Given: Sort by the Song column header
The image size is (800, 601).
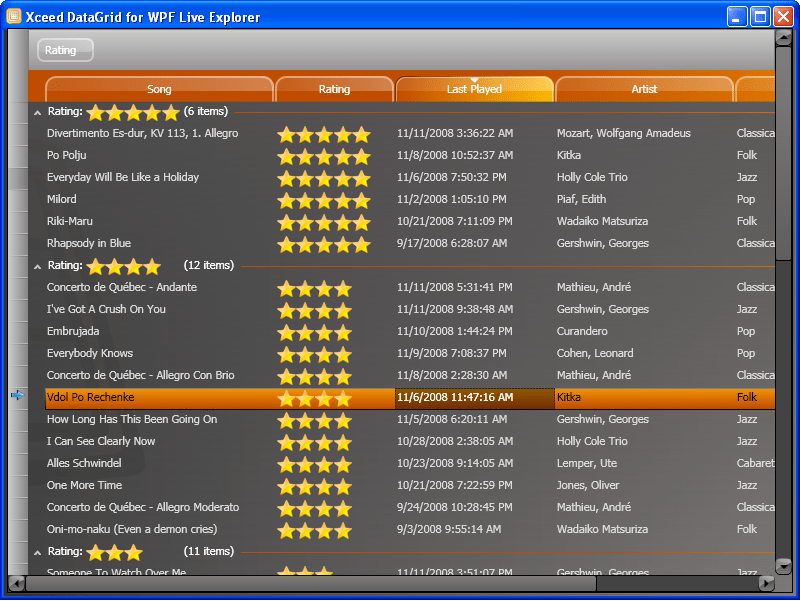Looking at the screenshot, I should (x=158, y=89).
